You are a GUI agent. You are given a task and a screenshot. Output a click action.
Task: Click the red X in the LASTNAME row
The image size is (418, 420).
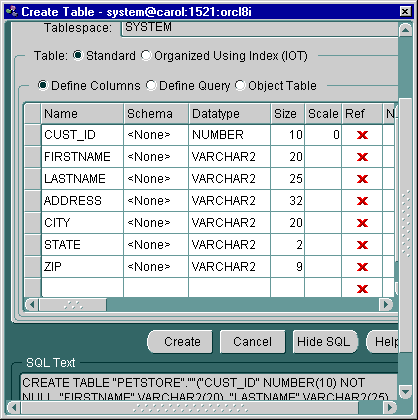pyautogui.click(x=362, y=179)
